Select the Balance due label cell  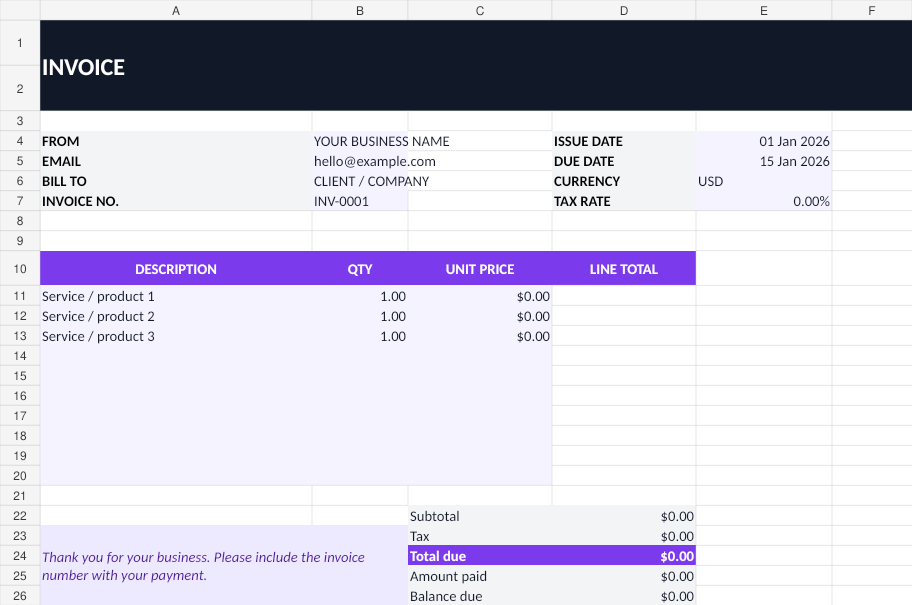point(480,596)
